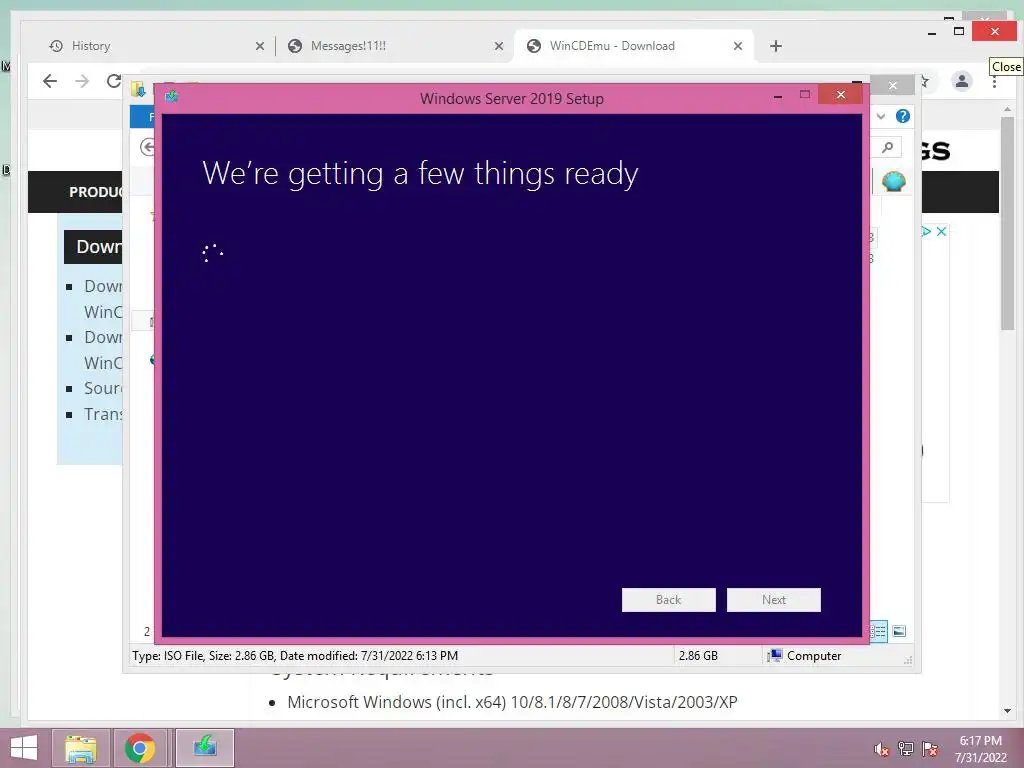
Task: Open a new Chrome tab
Action: point(776,46)
